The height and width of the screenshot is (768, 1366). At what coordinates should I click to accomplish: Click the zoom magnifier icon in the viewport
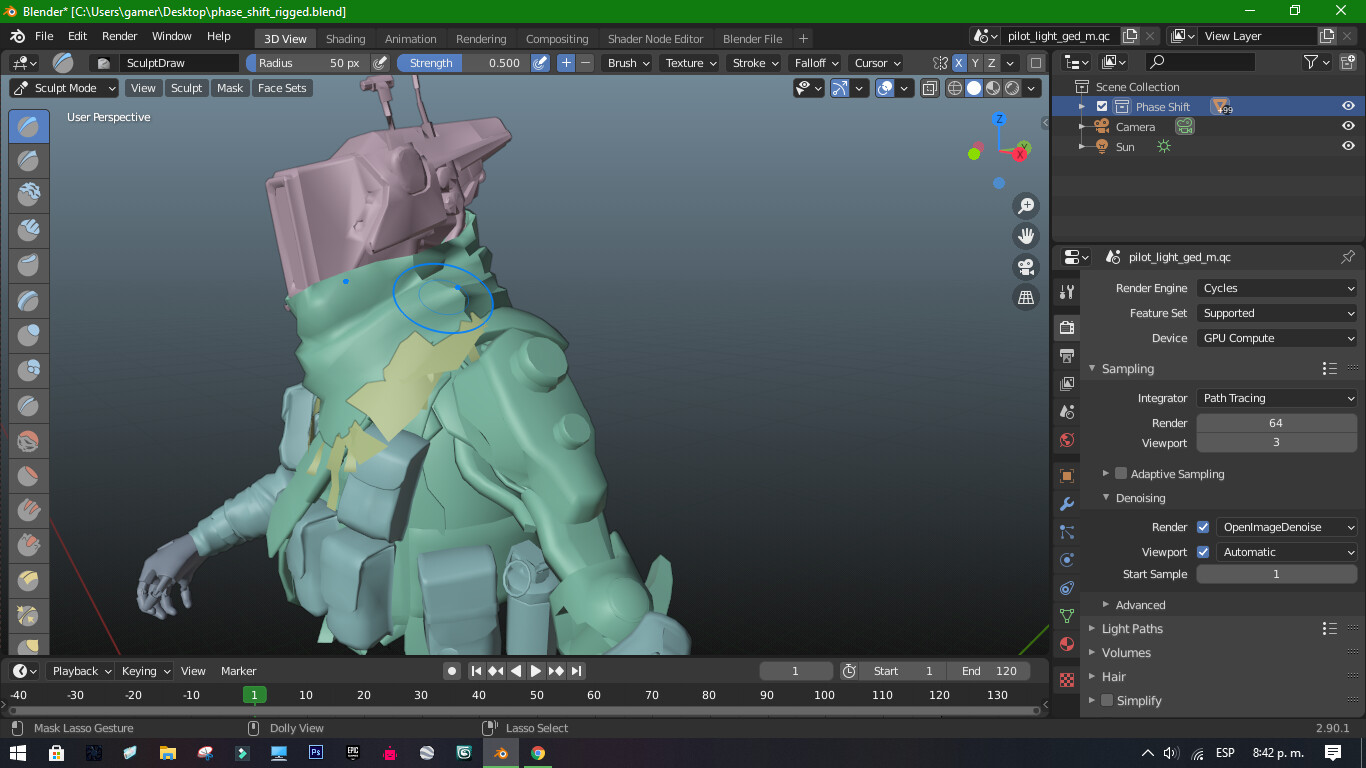(1025, 206)
